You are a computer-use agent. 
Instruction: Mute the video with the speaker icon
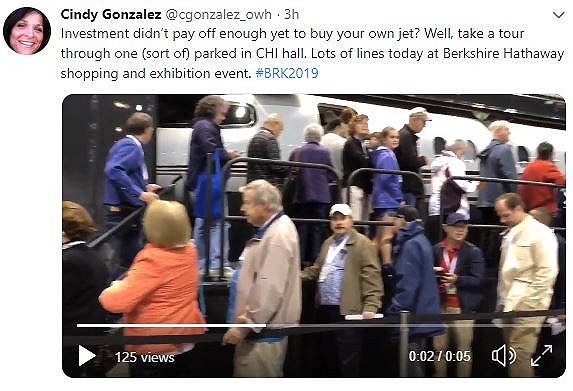[x=504, y=356]
